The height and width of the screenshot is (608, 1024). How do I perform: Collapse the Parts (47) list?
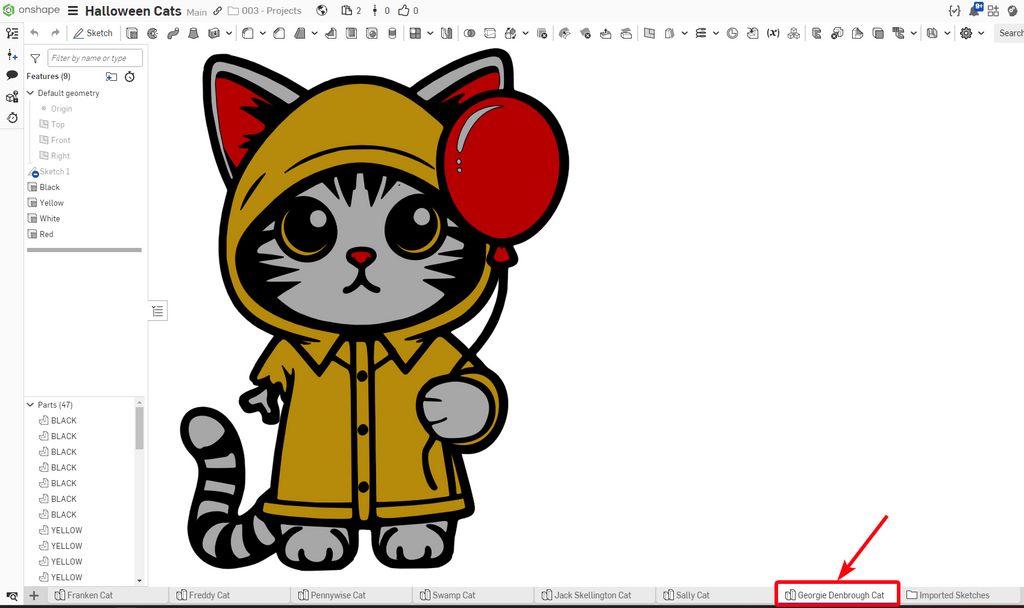point(30,405)
